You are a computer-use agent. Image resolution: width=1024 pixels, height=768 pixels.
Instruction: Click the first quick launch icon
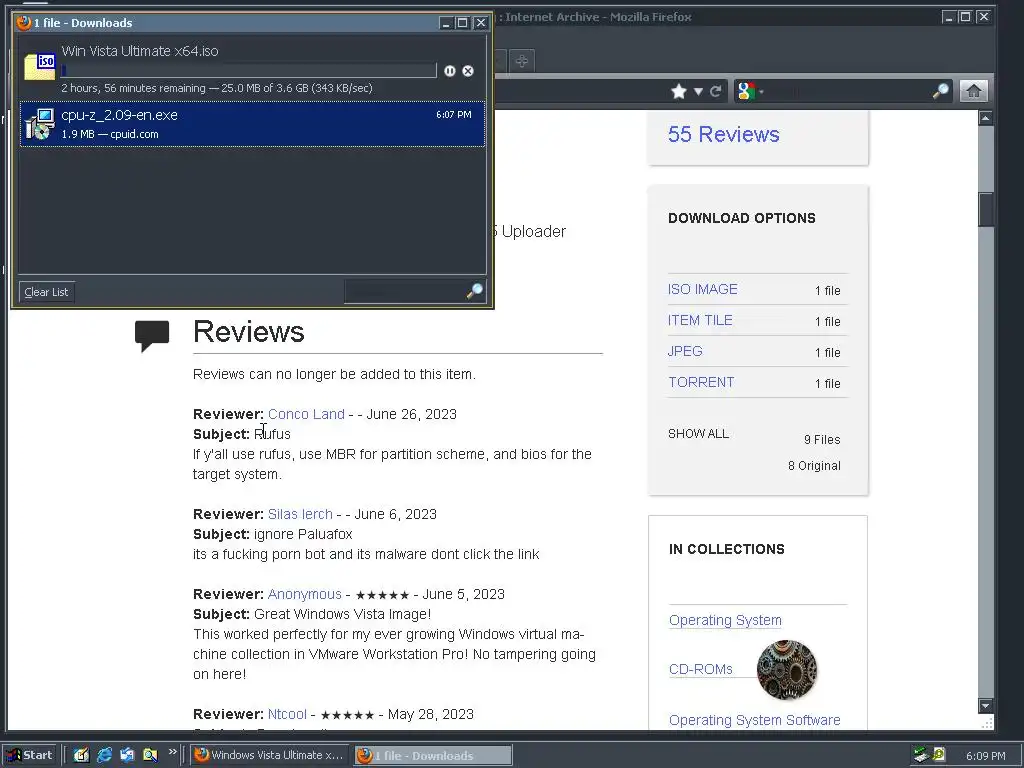(x=81, y=755)
